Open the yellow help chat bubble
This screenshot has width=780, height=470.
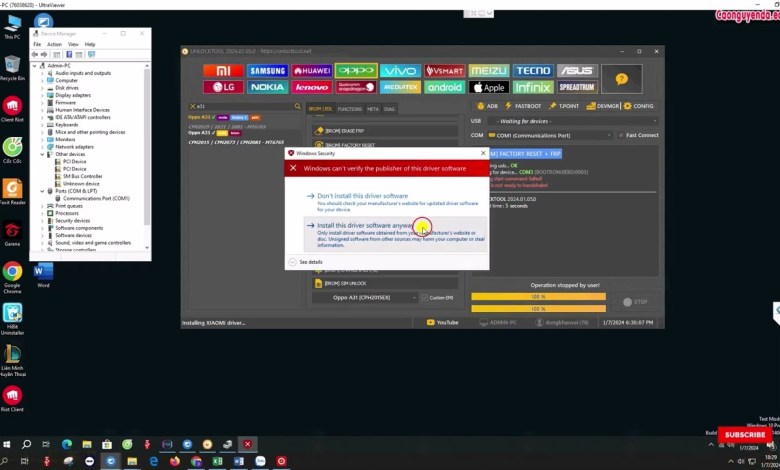tap(621, 79)
